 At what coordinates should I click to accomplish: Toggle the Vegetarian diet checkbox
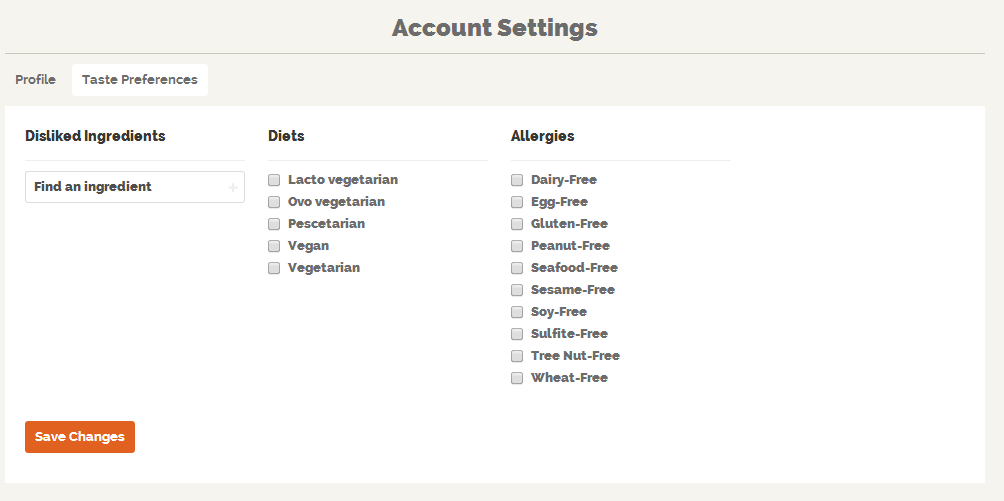coord(274,268)
